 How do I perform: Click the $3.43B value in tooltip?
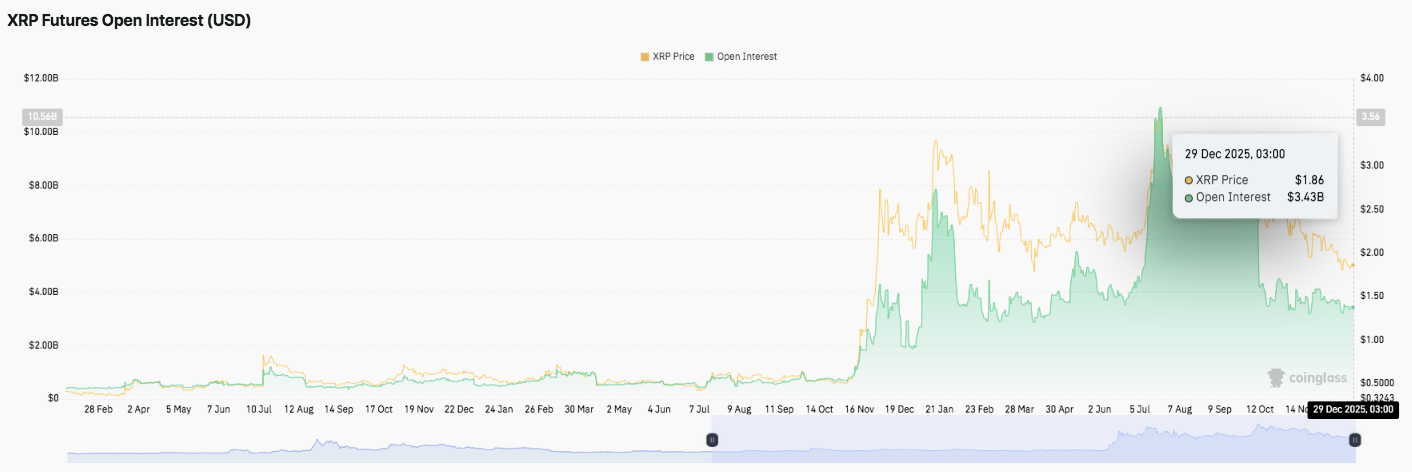click(x=1305, y=197)
